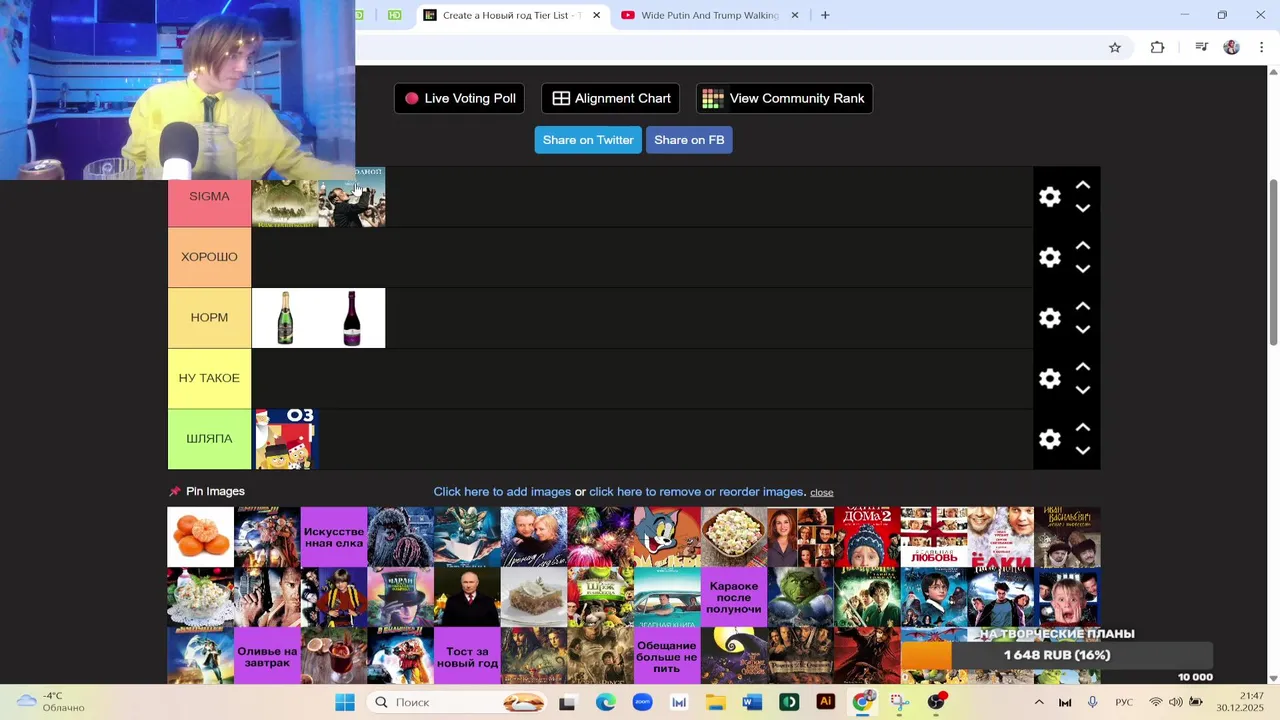Viewport: 1280px width, 720px height.
Task: Select the 'Обещание больше не пить' tile
Action: (x=667, y=656)
